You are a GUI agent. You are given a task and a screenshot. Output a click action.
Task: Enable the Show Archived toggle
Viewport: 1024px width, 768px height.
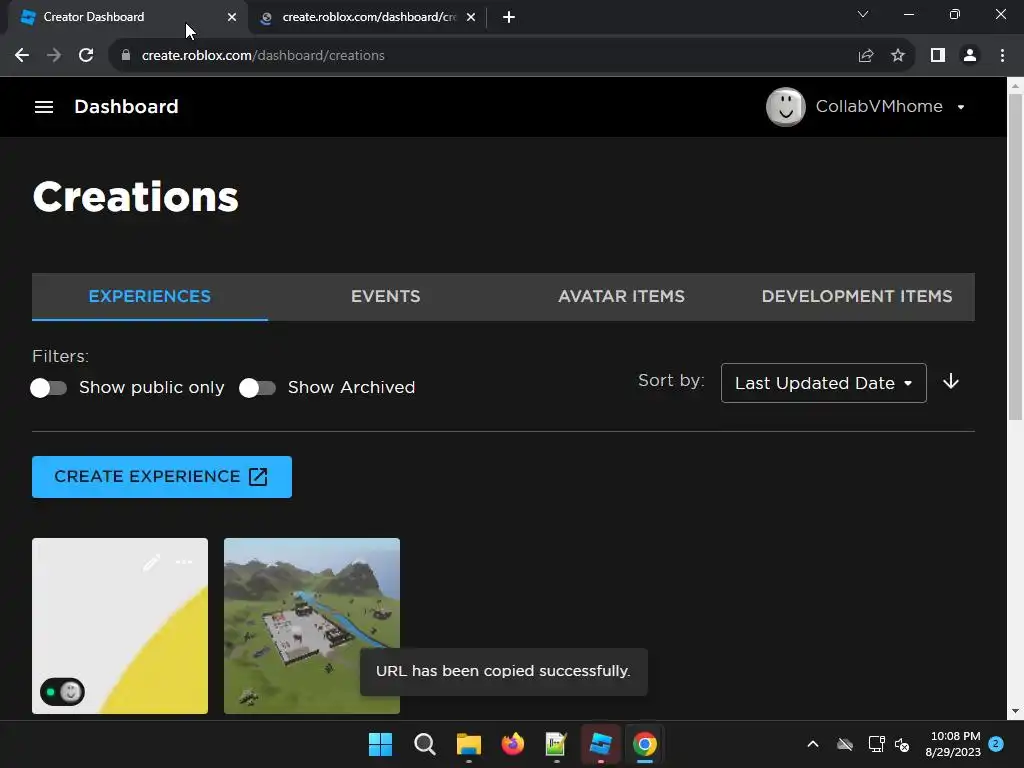(257, 388)
